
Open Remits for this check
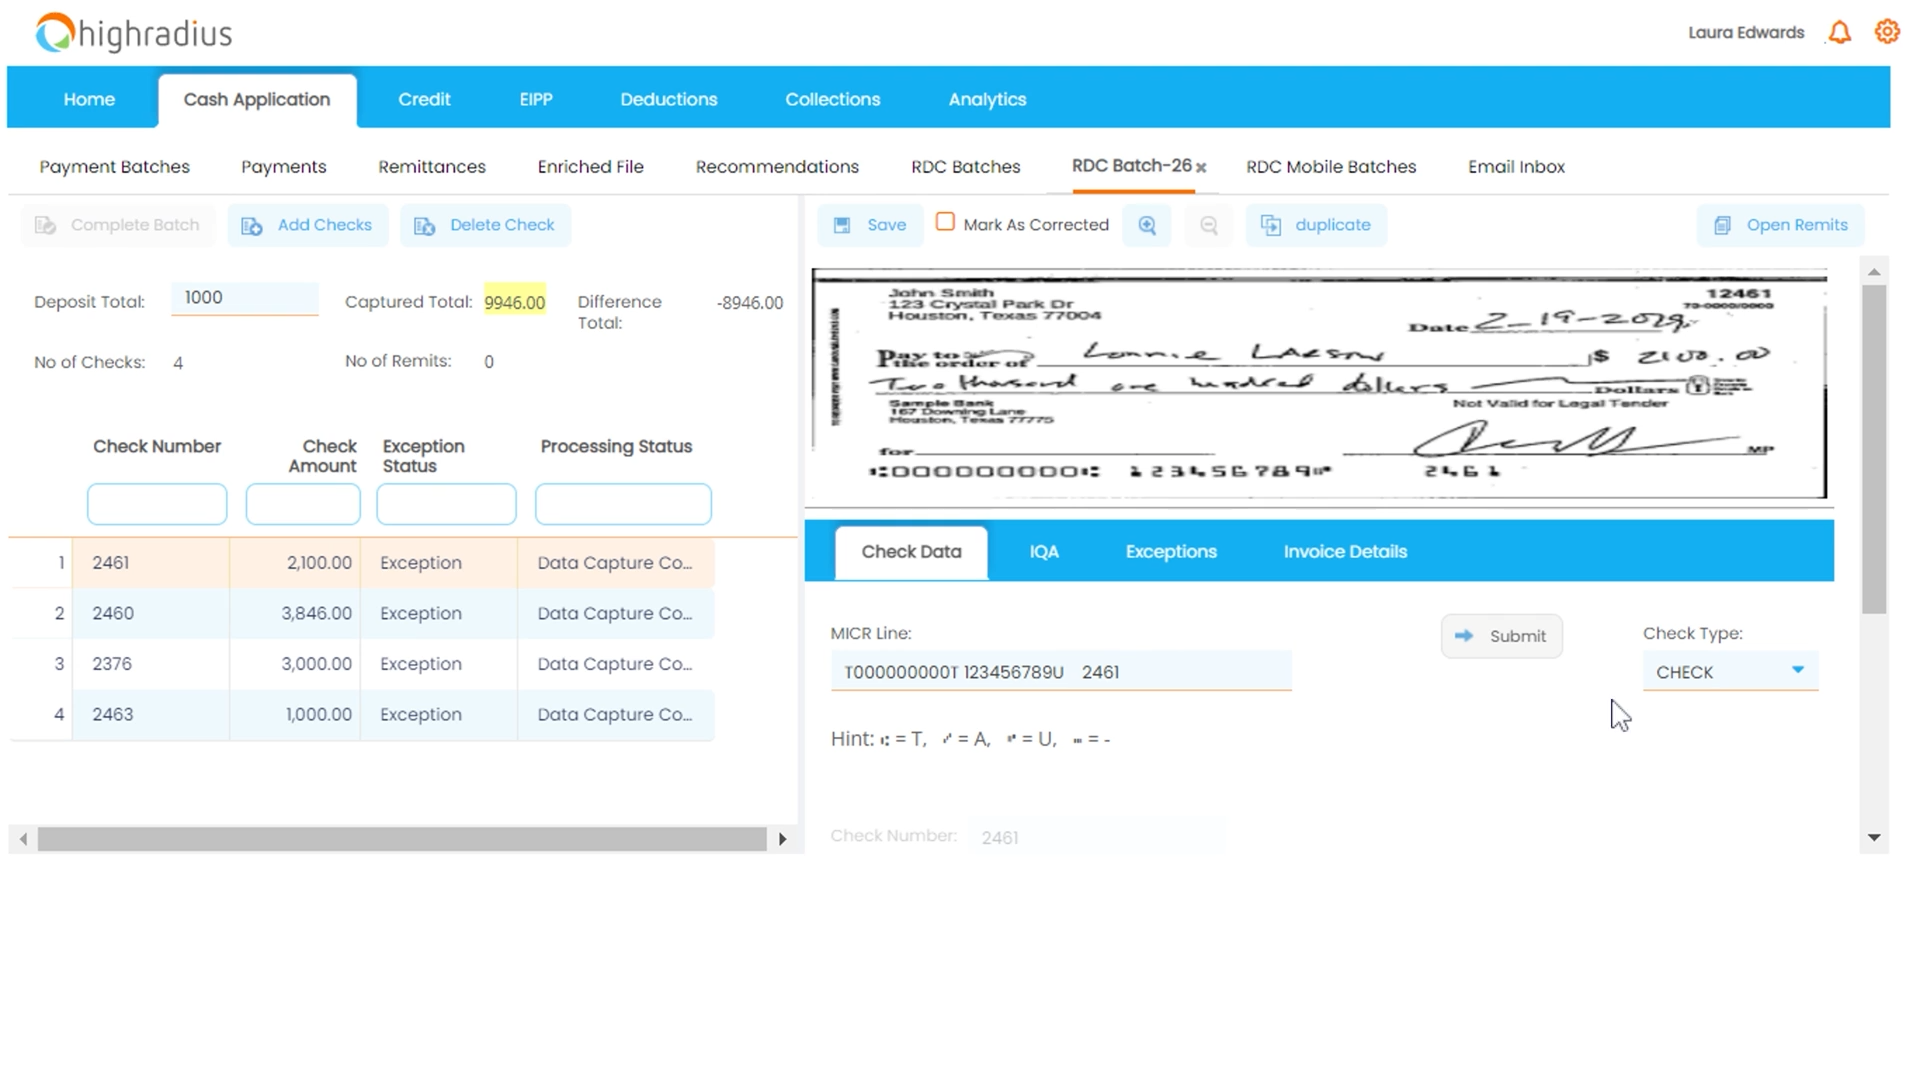1779,225
